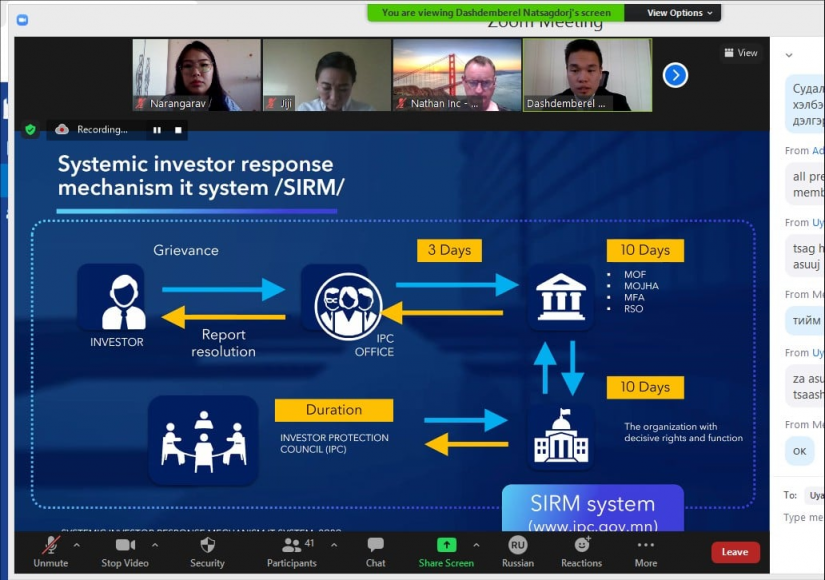
Task: Select Dashdemberel's video thumbnail
Action: (587, 75)
